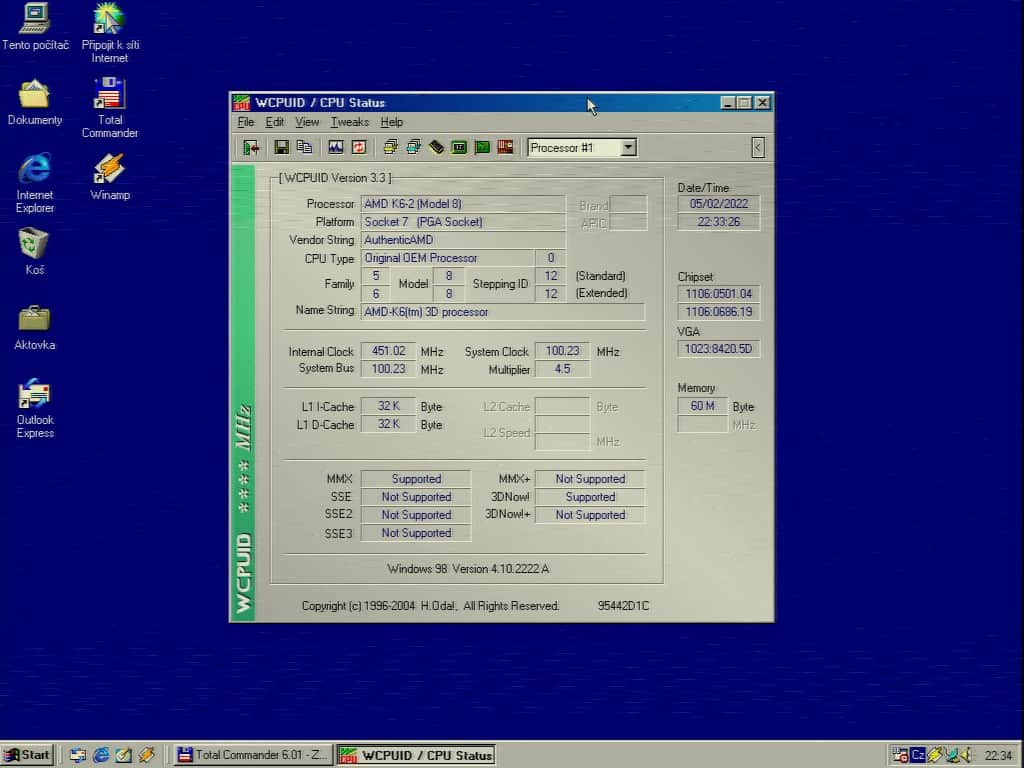Viewport: 1024px width, 768px height.
Task: Select the Aktovka briefcase icon
Action: point(35,327)
